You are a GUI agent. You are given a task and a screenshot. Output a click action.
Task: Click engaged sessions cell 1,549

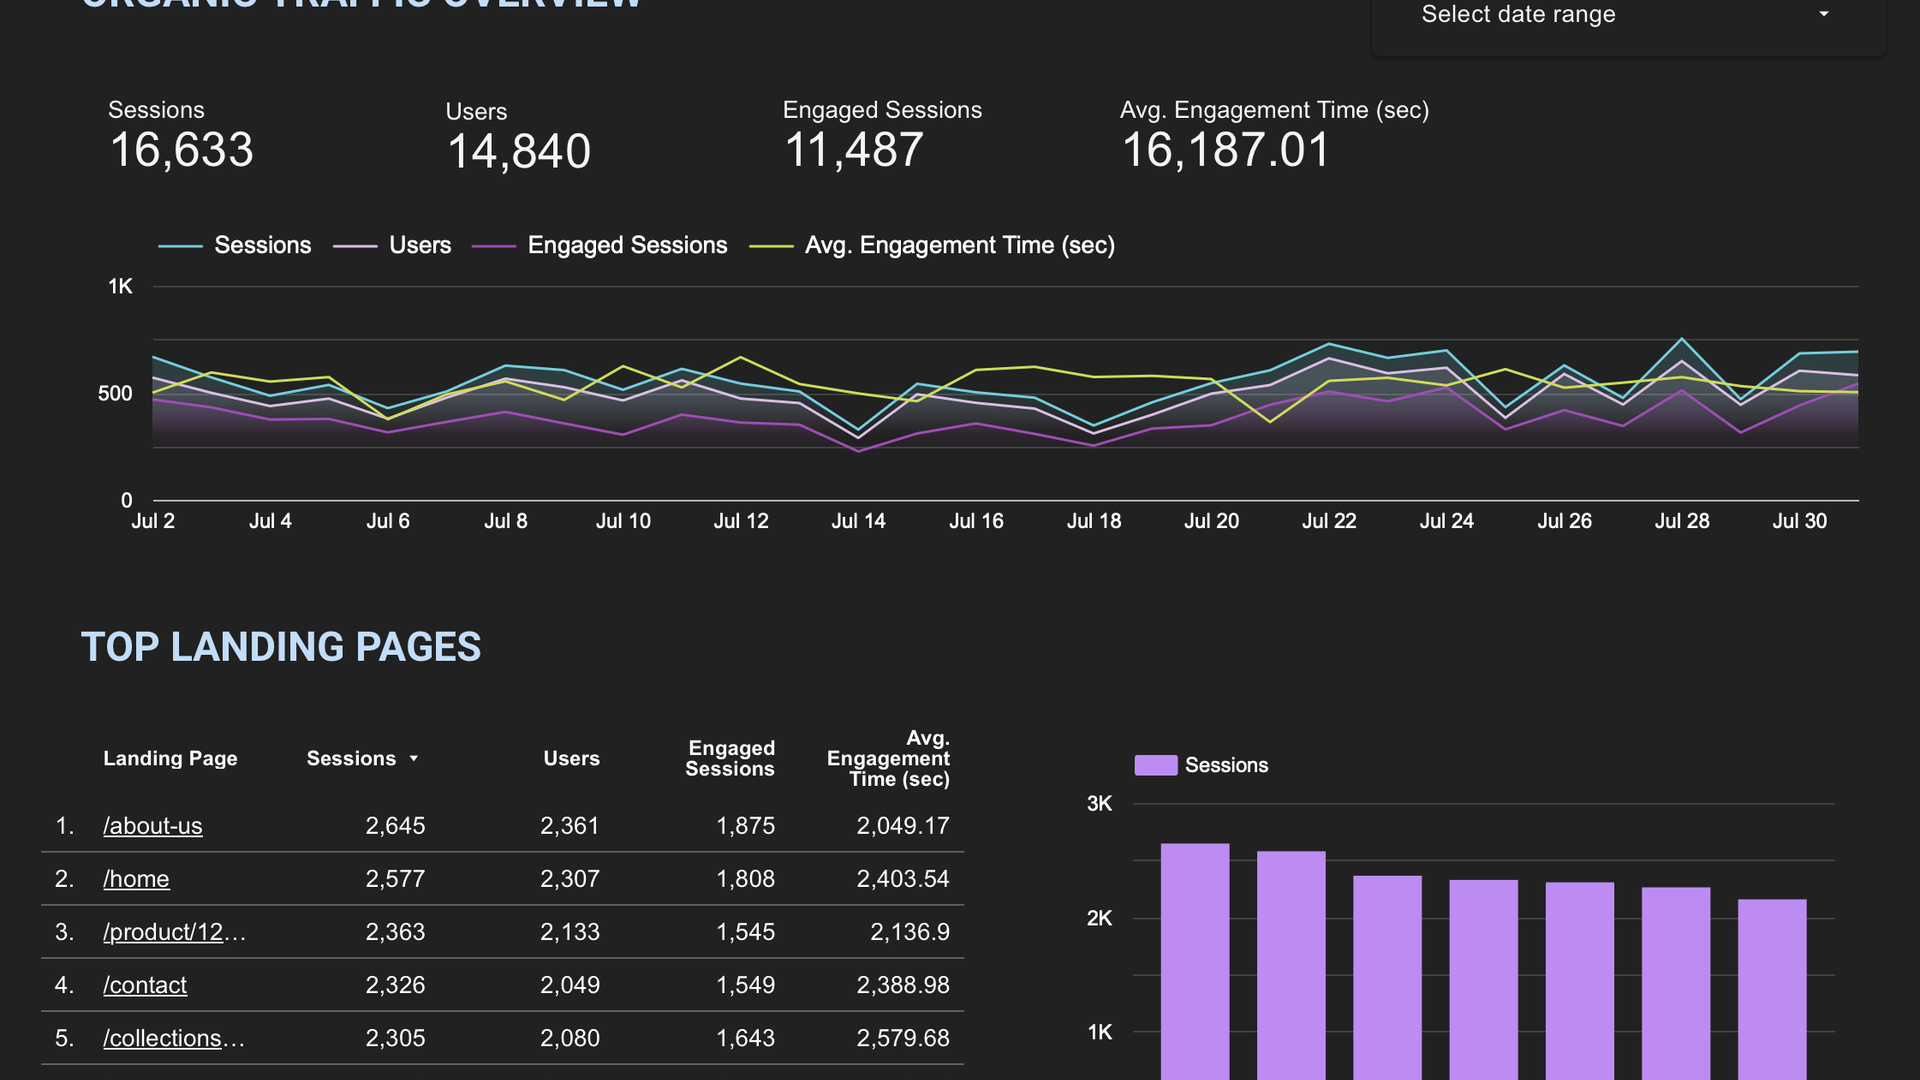pyautogui.click(x=746, y=985)
